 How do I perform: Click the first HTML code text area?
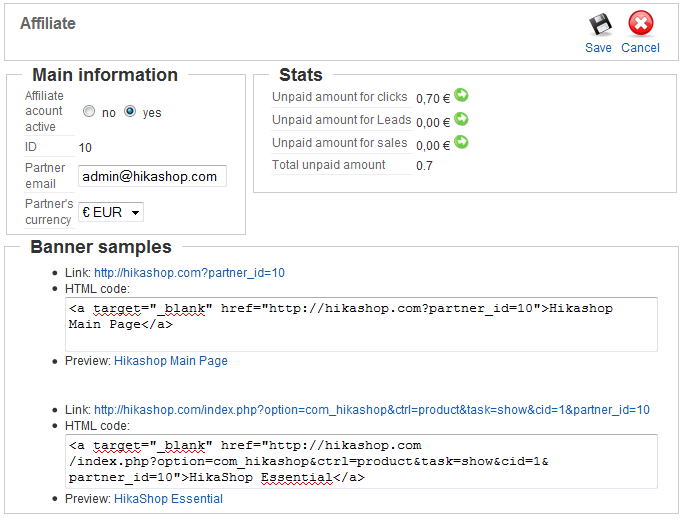click(x=361, y=324)
